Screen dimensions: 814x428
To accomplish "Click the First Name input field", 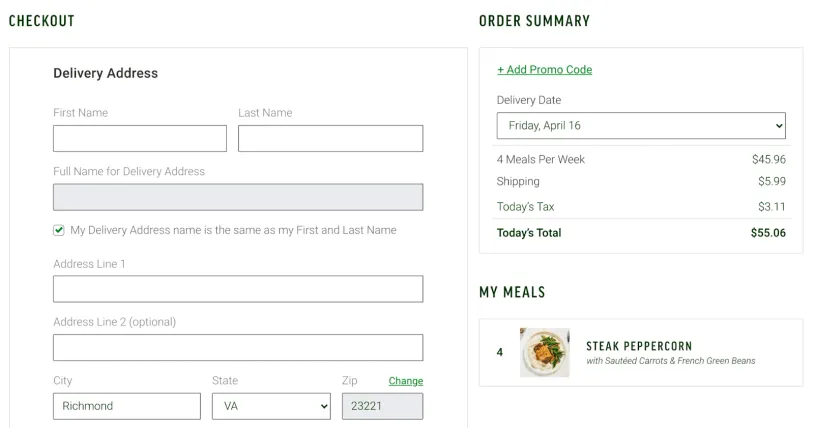I will click(x=140, y=138).
